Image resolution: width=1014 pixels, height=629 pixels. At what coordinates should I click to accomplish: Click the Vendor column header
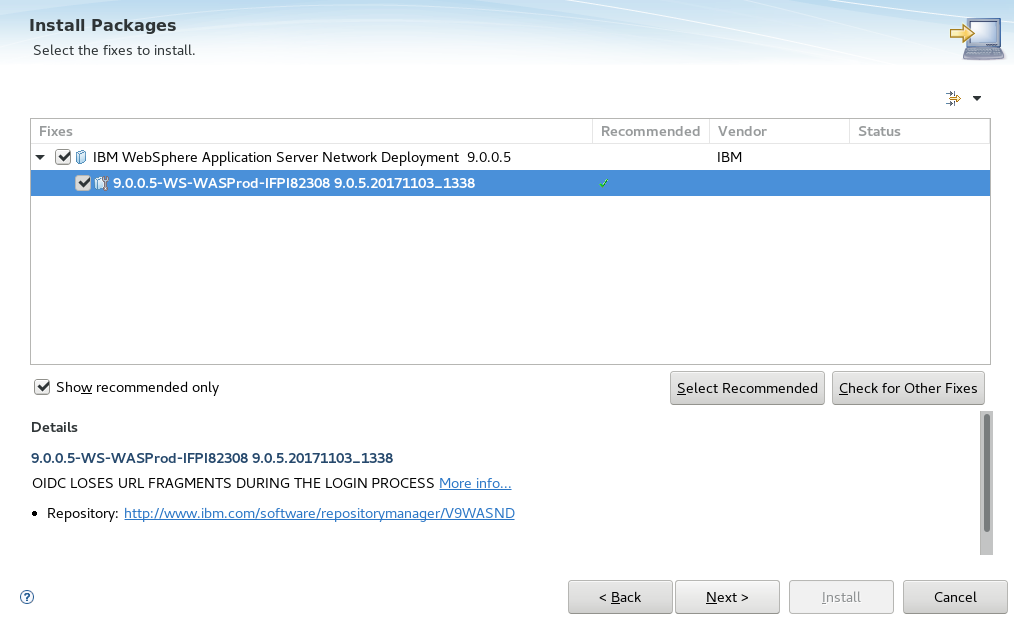[x=779, y=131]
